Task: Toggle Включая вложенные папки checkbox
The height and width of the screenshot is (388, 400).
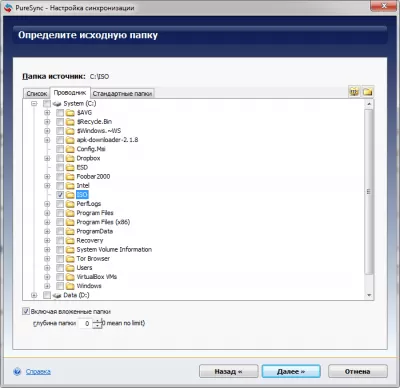Action: click(26, 311)
